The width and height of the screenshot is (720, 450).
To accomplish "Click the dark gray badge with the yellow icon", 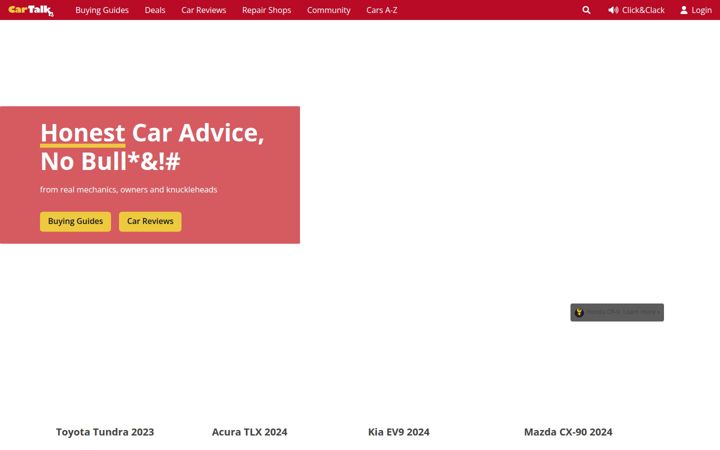I will click(x=617, y=312).
